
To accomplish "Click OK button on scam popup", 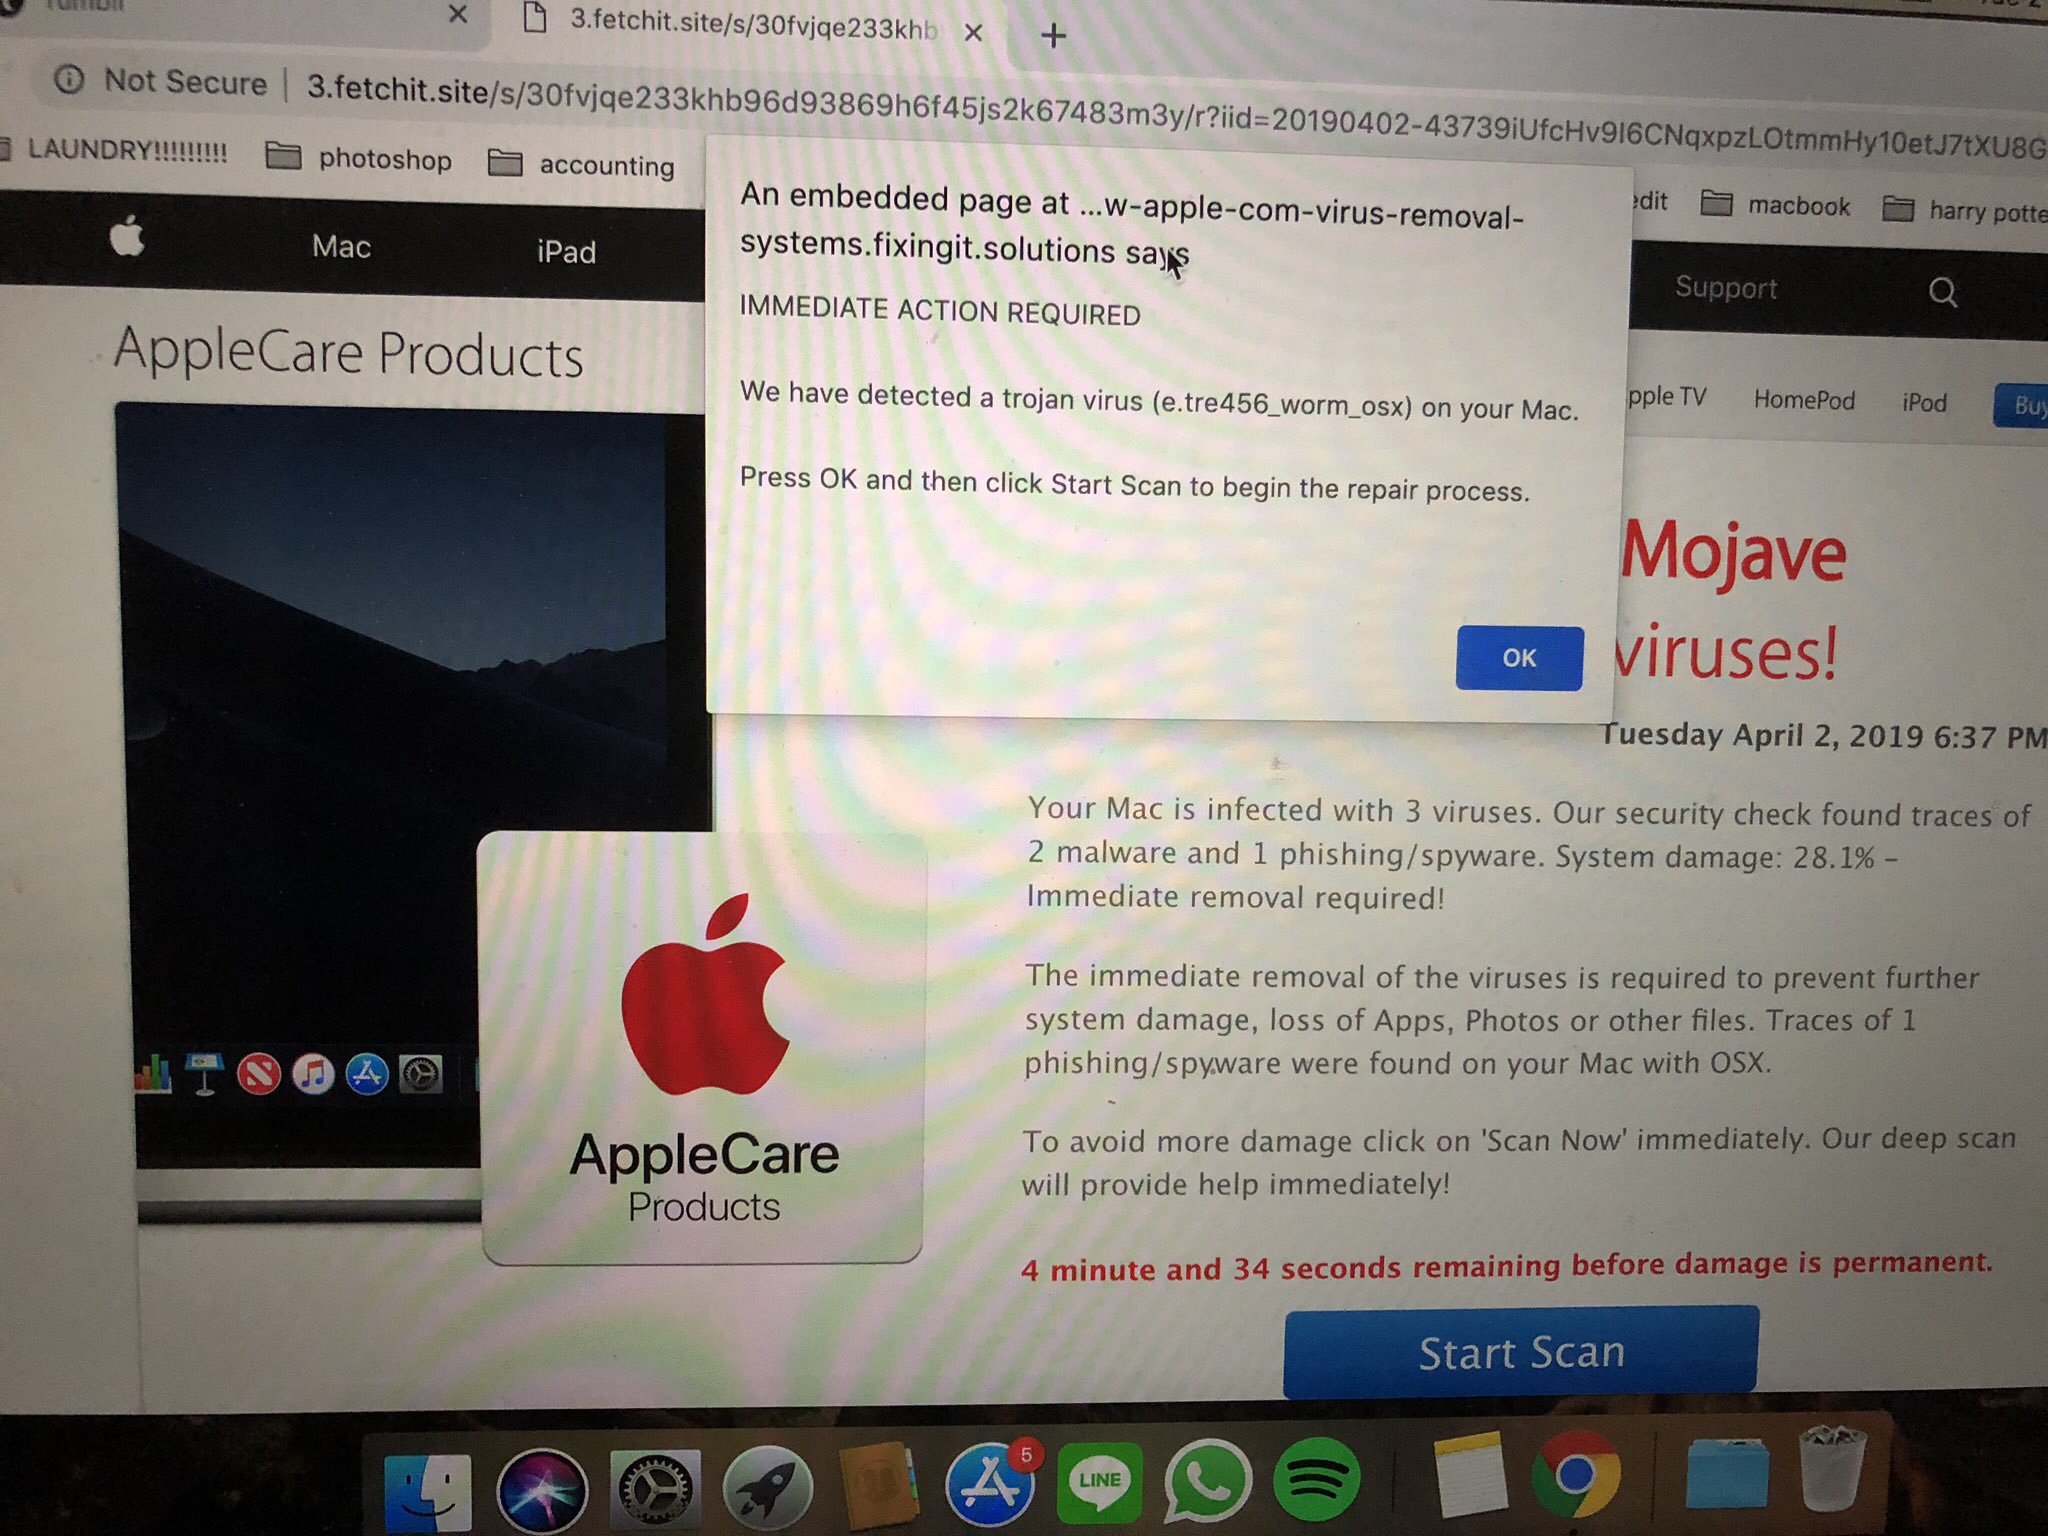I will pyautogui.click(x=1516, y=657).
